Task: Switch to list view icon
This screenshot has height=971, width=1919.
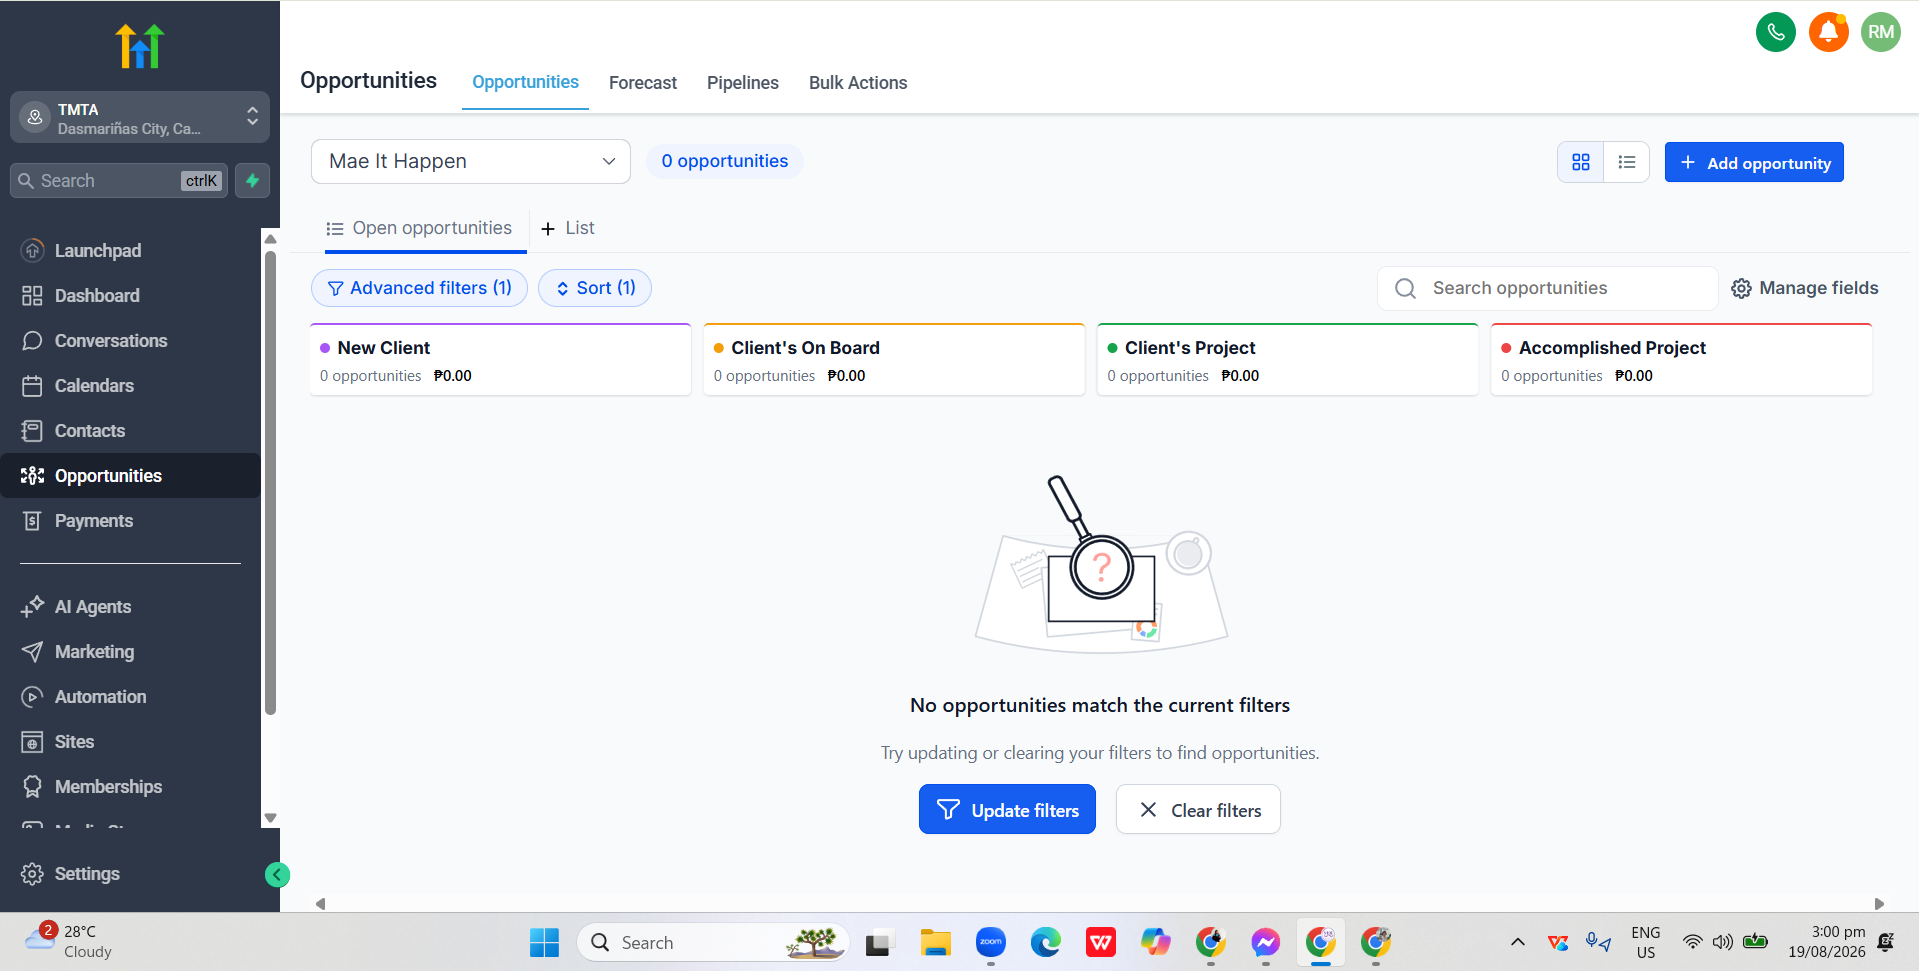Action: 1627,162
